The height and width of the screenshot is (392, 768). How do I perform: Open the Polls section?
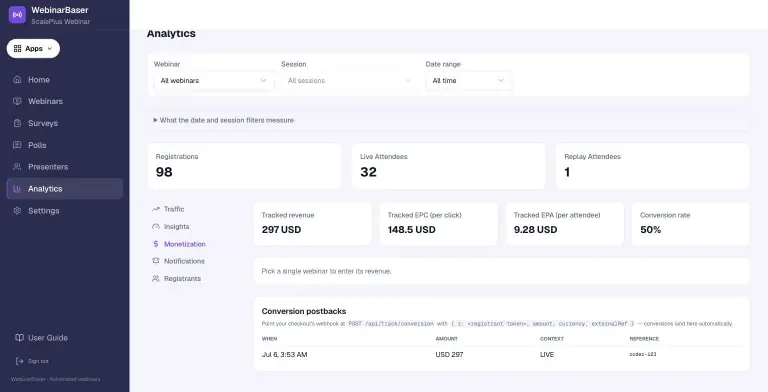[x=65, y=145]
